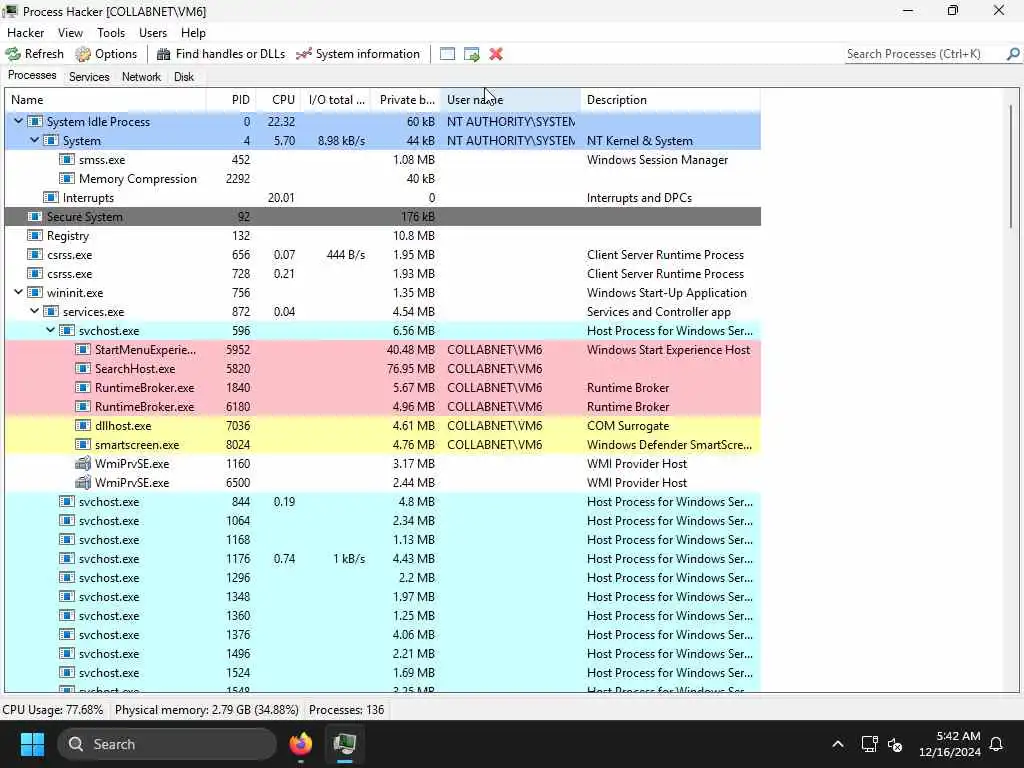Click Processes: 136 status bar entry

click(346, 709)
